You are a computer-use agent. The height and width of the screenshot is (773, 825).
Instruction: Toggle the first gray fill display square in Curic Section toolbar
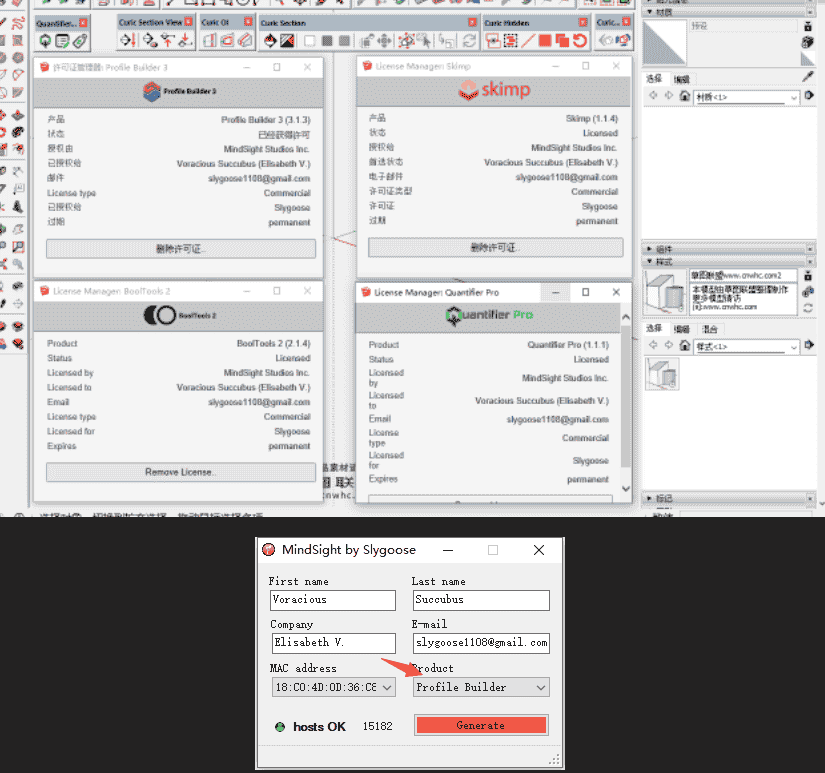click(x=325, y=41)
